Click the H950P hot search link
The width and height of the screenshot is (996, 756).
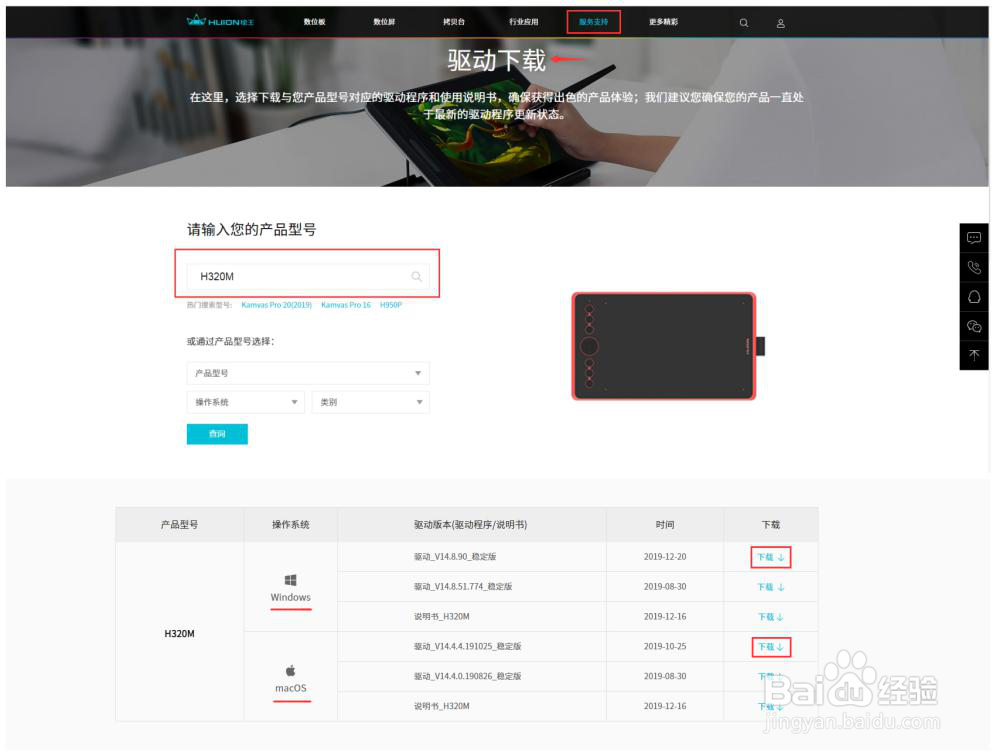tap(391, 305)
